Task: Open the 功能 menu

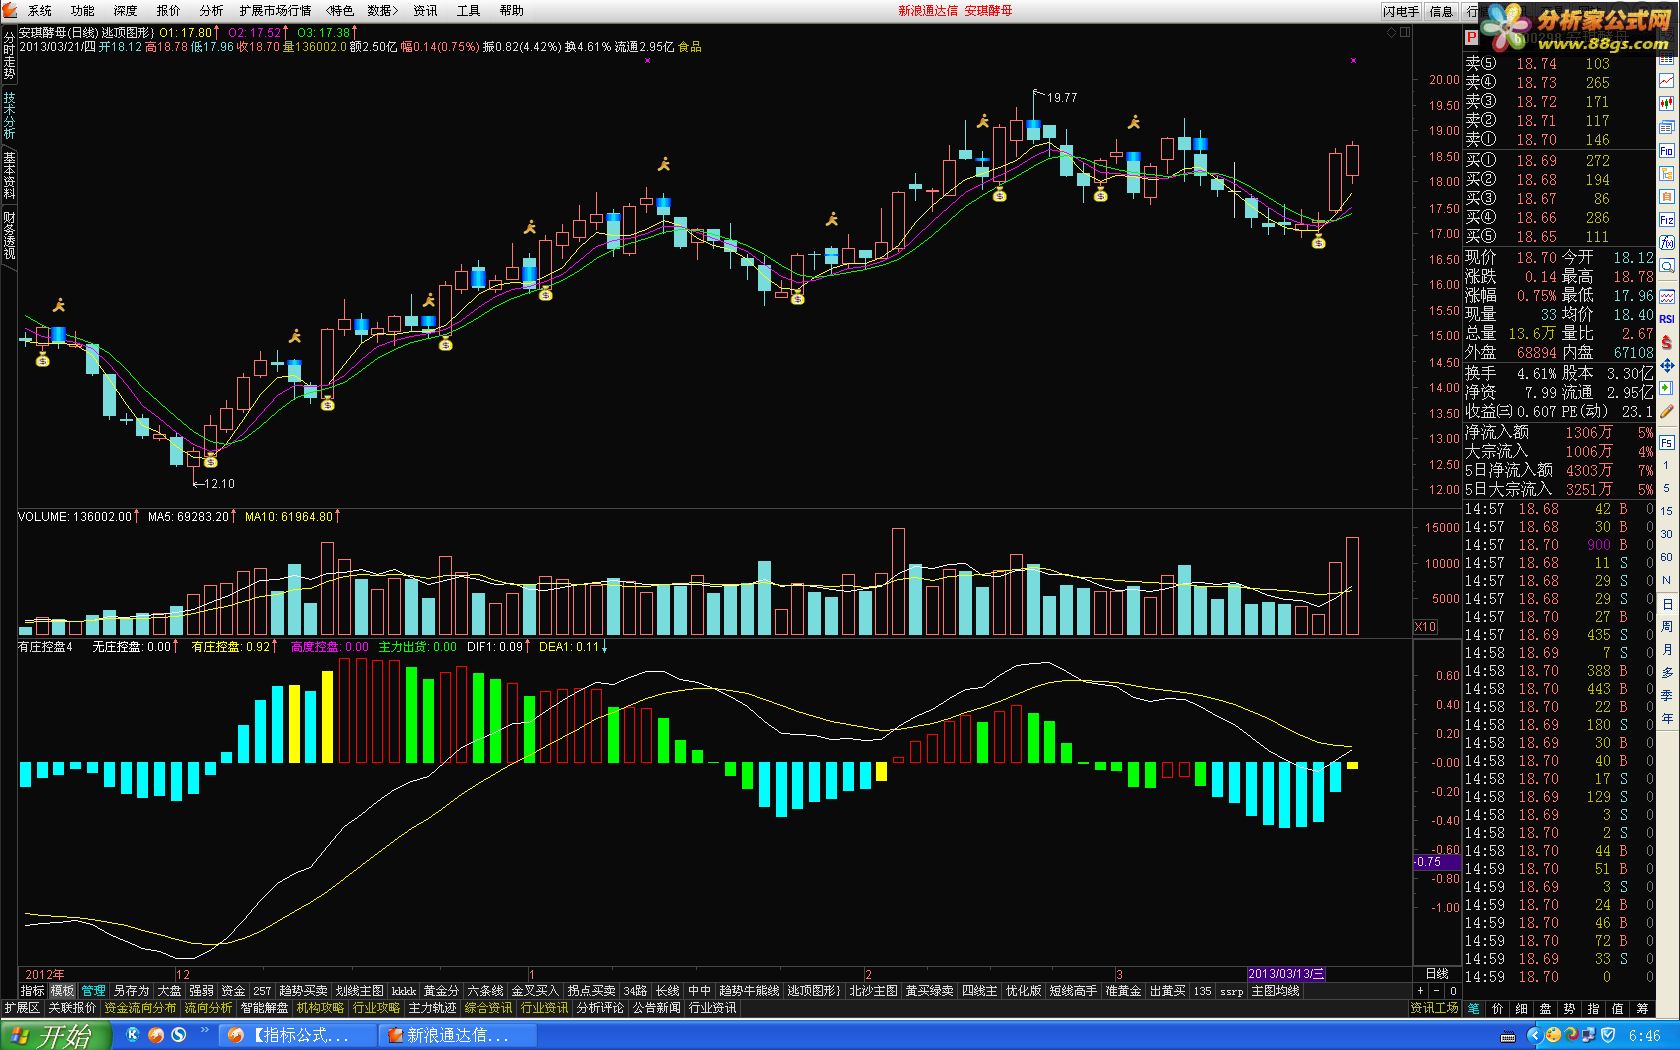Action: pyautogui.click(x=83, y=11)
